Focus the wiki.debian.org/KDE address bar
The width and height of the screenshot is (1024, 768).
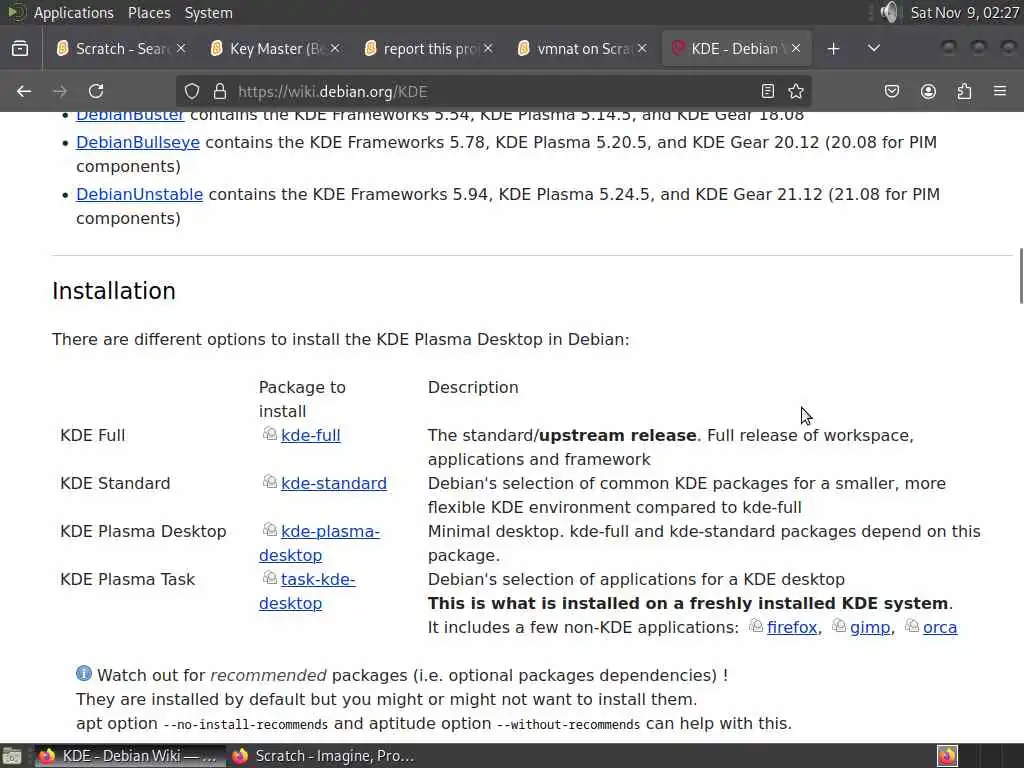click(x=494, y=91)
